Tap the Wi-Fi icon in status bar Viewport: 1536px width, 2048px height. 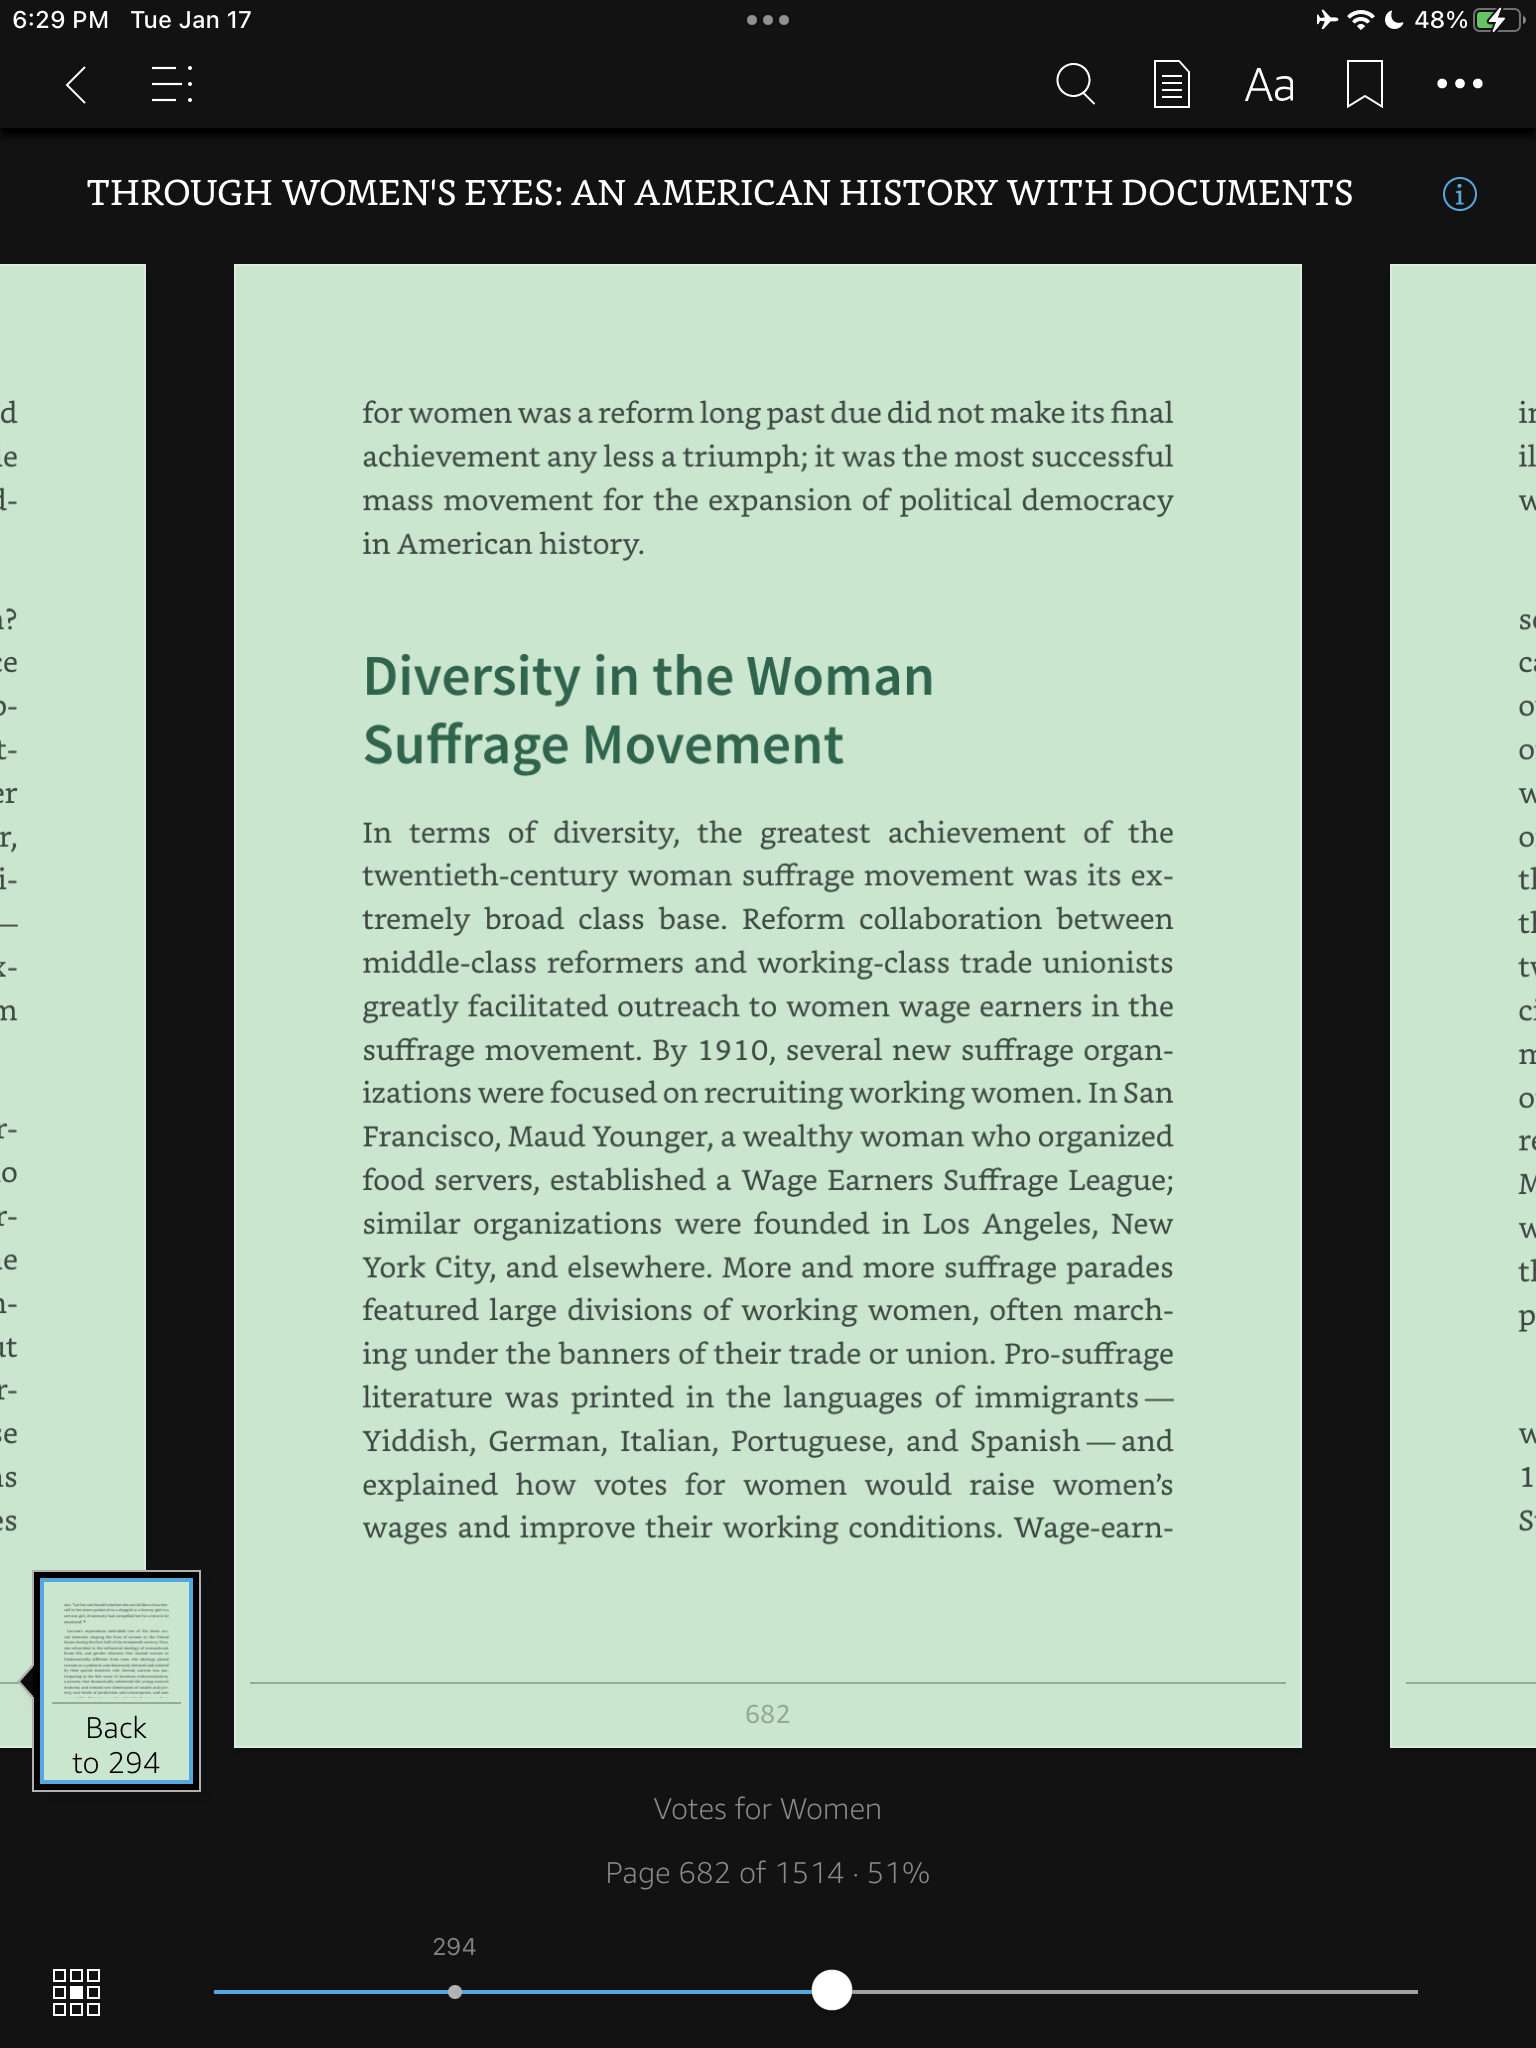(1361, 20)
